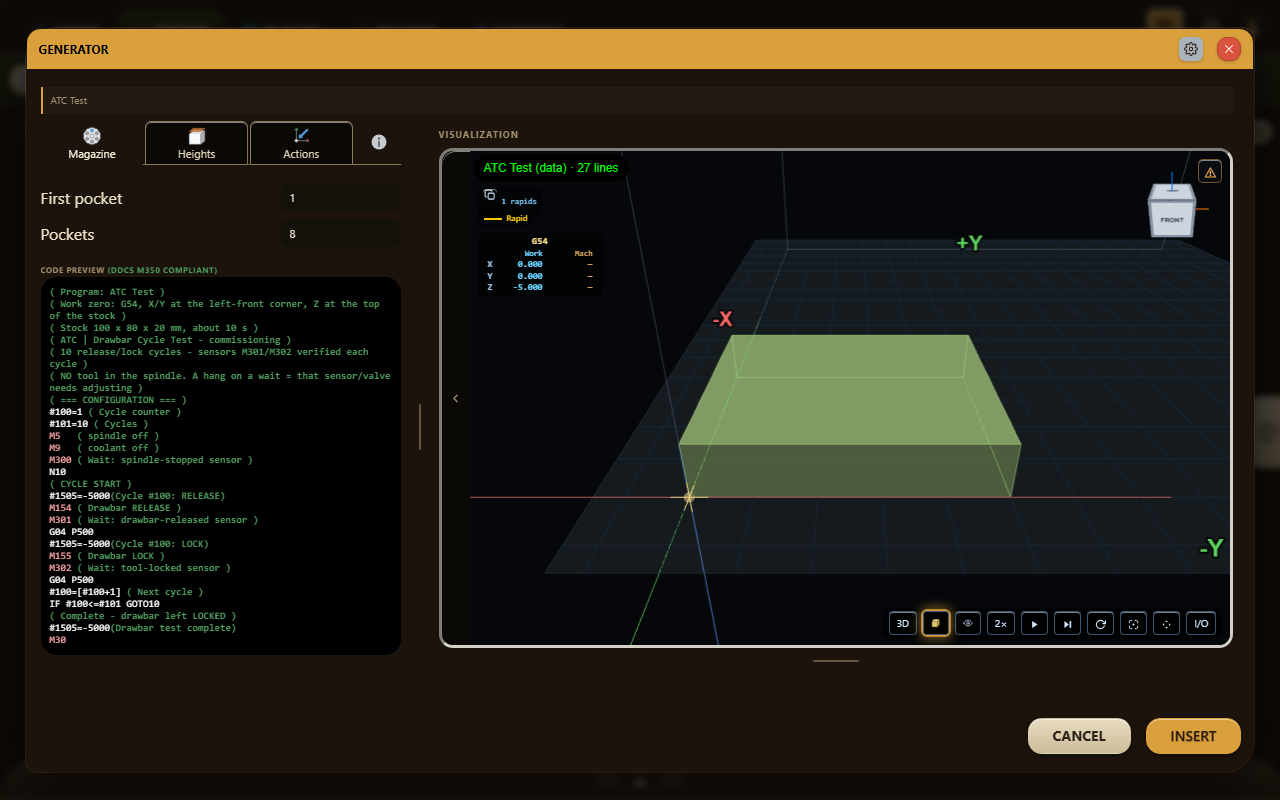
Task: Toggle the eye visibility button
Action: [x=968, y=623]
